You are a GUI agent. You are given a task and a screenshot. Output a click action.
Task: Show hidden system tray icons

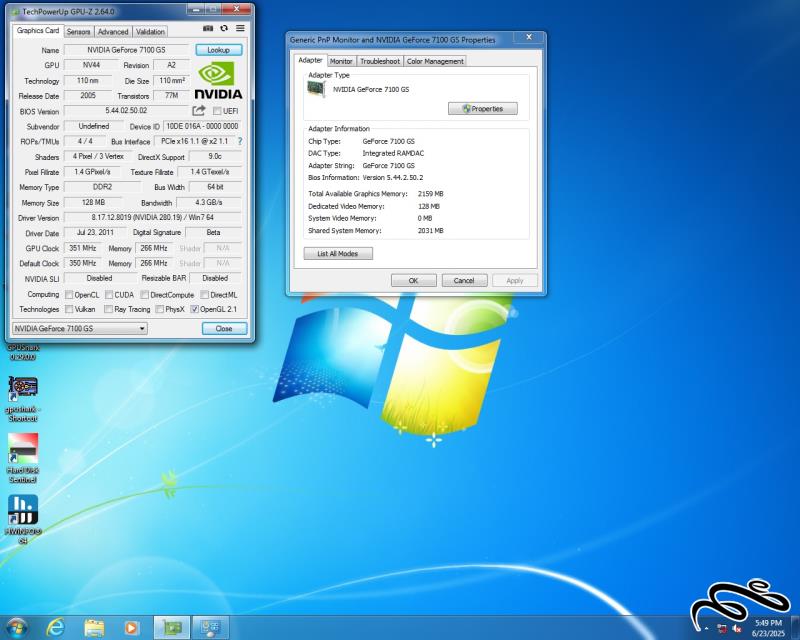point(706,629)
